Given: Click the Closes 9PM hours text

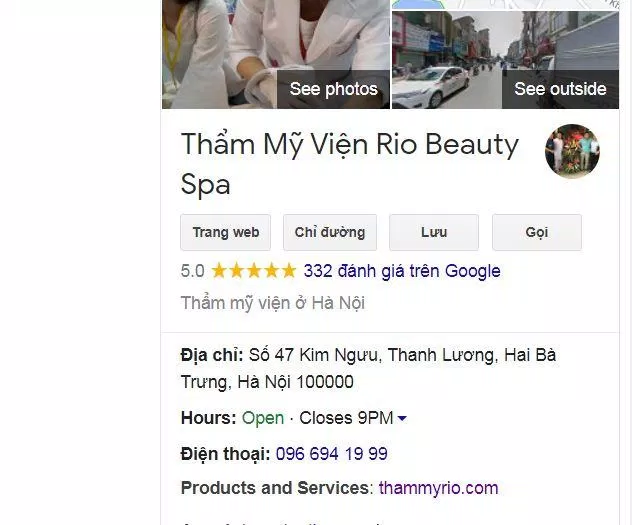Looking at the screenshot, I should [x=346, y=418].
